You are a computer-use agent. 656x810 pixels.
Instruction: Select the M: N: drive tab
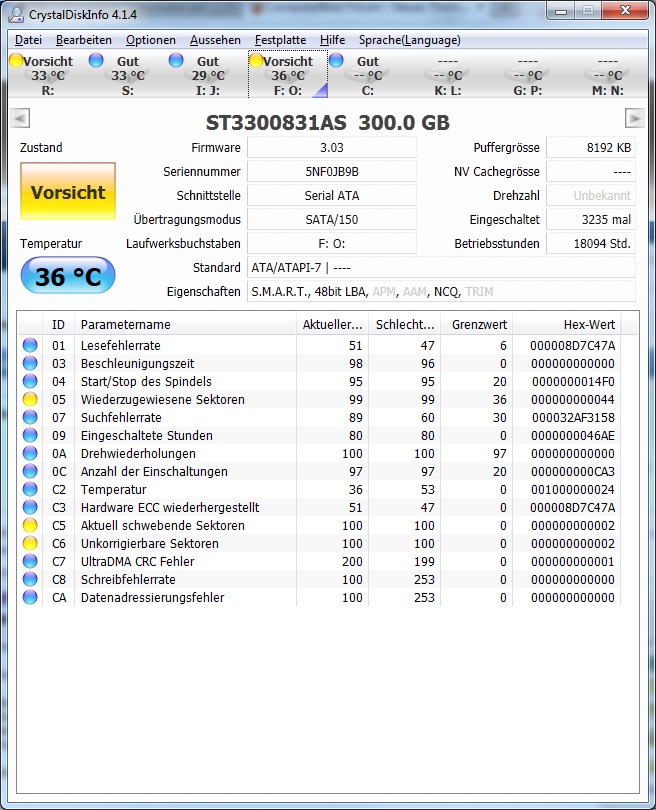[x=608, y=75]
